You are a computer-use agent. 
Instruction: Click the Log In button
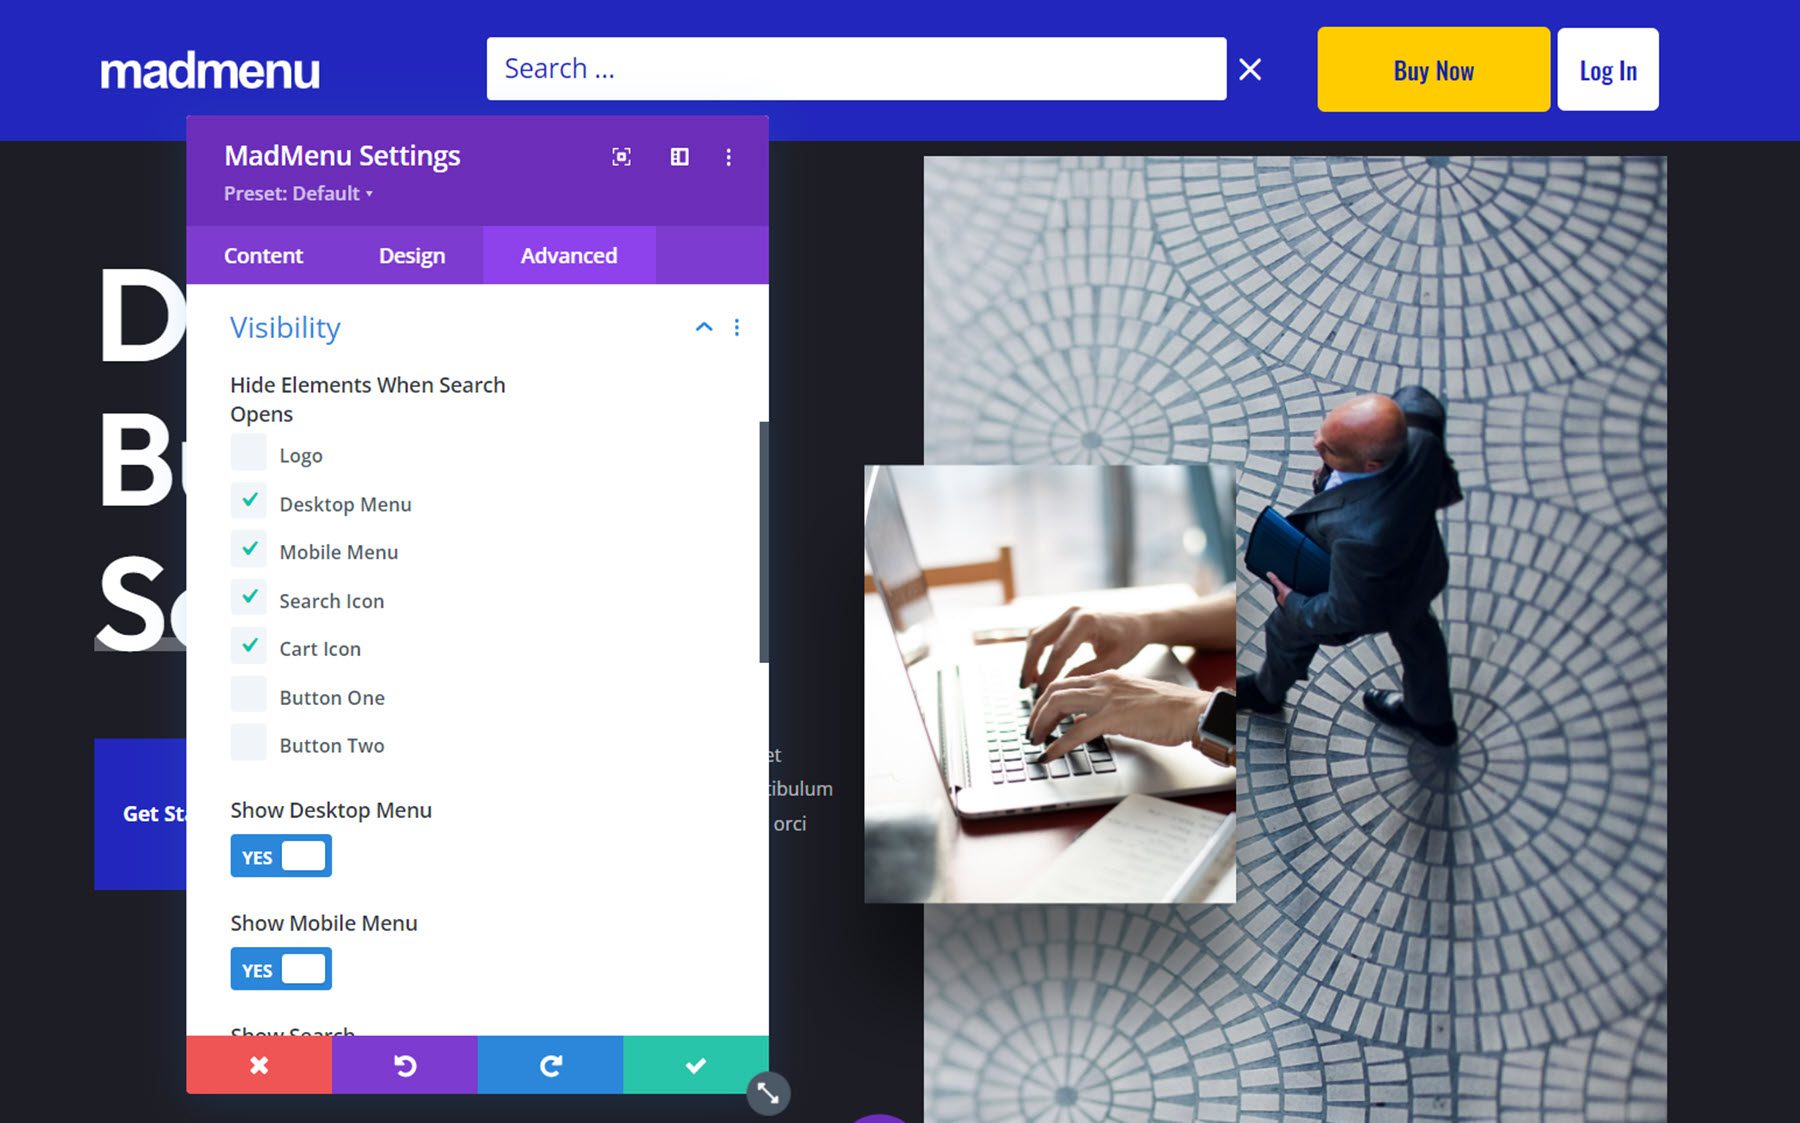(1607, 69)
